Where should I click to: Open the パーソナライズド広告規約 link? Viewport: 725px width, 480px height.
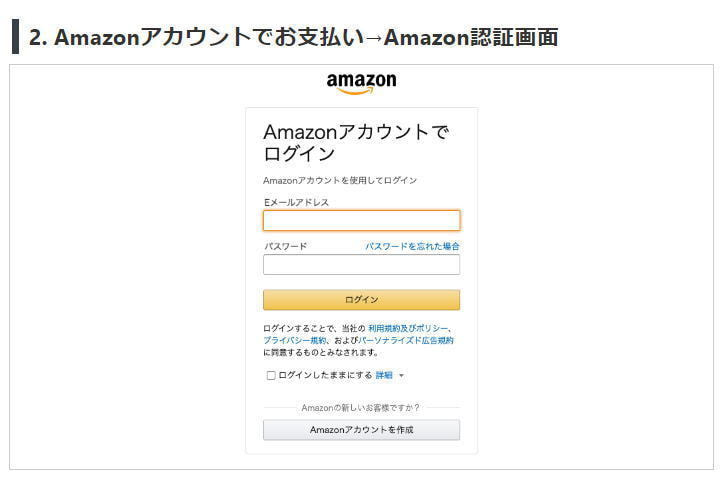pyautogui.click(x=406, y=340)
